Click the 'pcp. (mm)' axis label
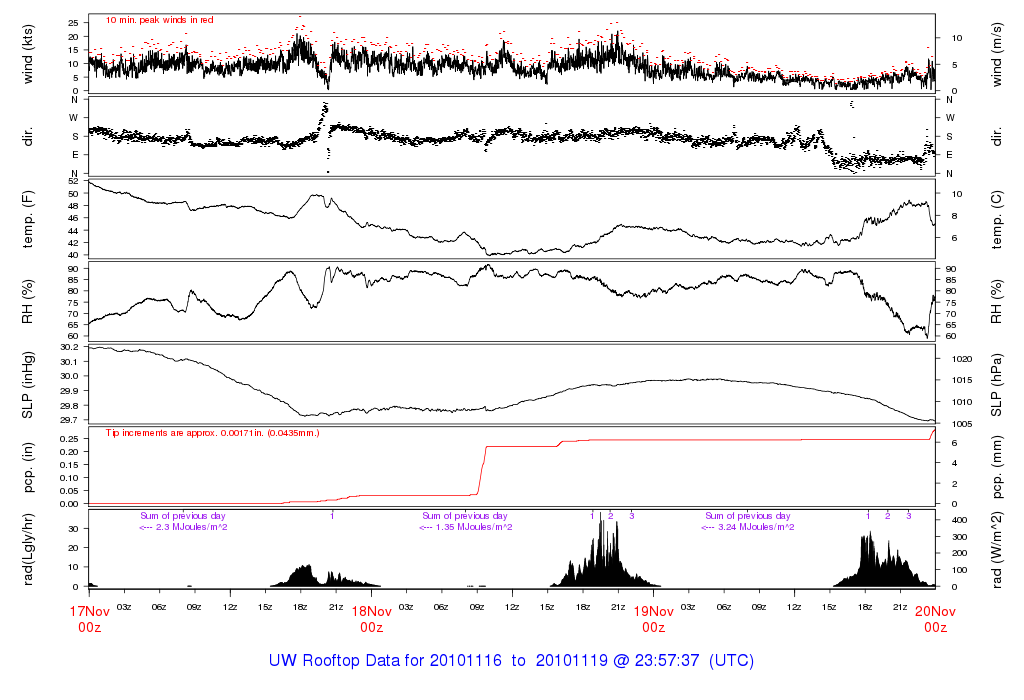Viewport: 1024px width, 700px height. [x=997, y=468]
